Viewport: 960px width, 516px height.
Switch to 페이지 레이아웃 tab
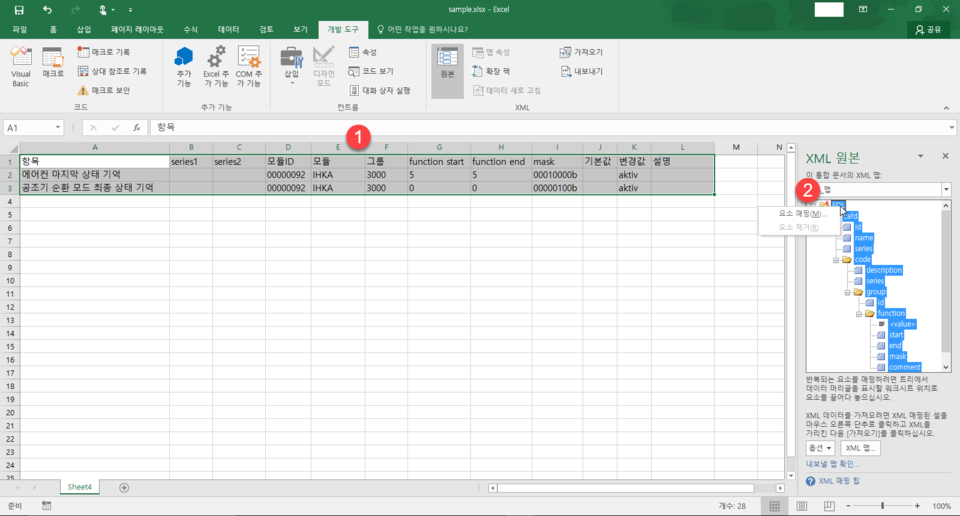(x=137, y=29)
